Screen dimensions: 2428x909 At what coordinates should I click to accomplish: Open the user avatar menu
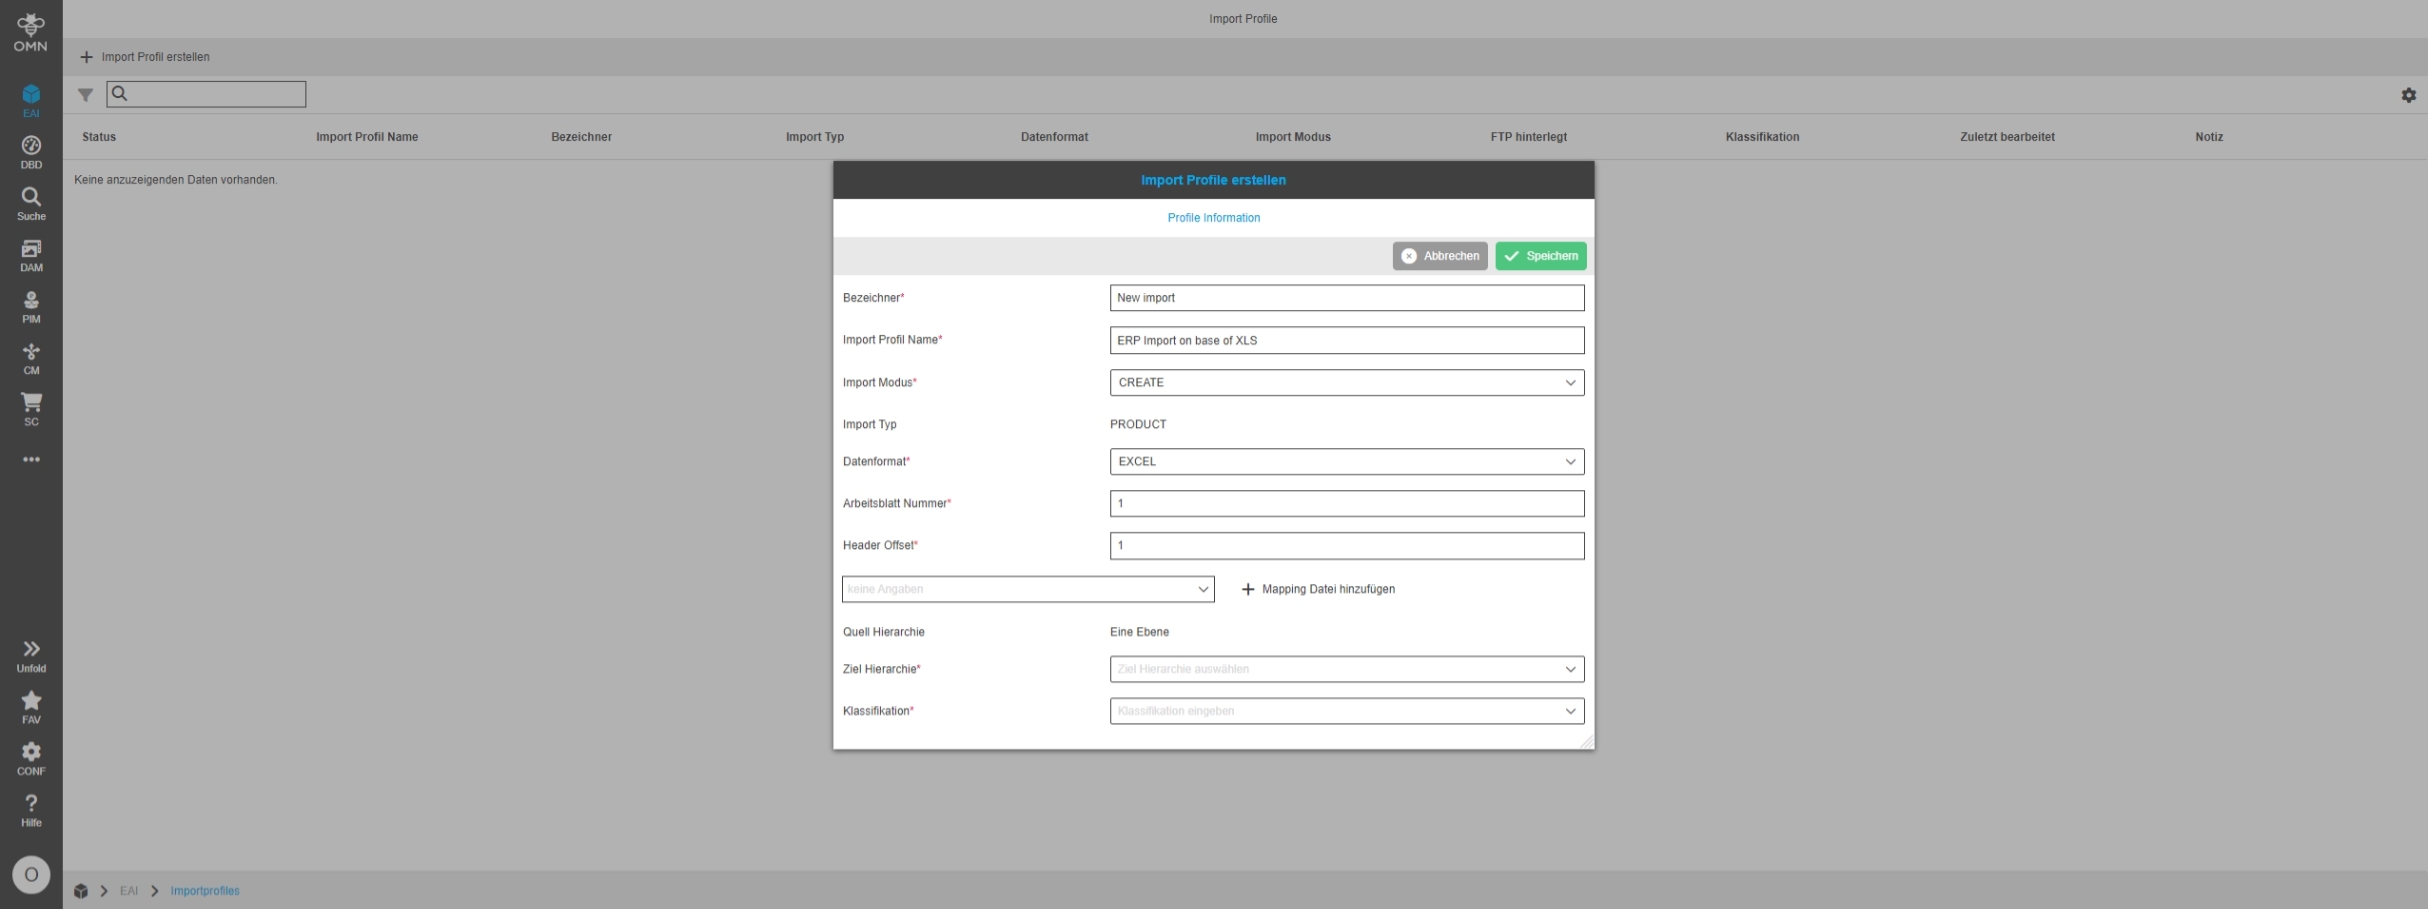[31, 875]
